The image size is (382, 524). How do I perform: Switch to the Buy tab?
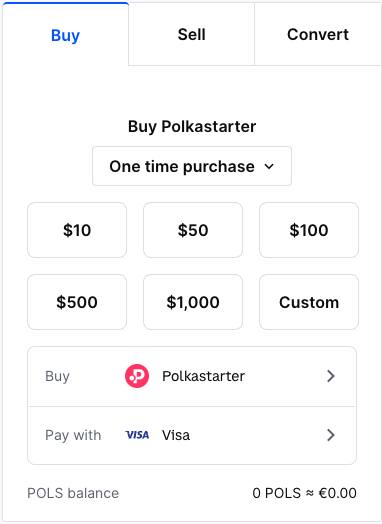[66, 34]
